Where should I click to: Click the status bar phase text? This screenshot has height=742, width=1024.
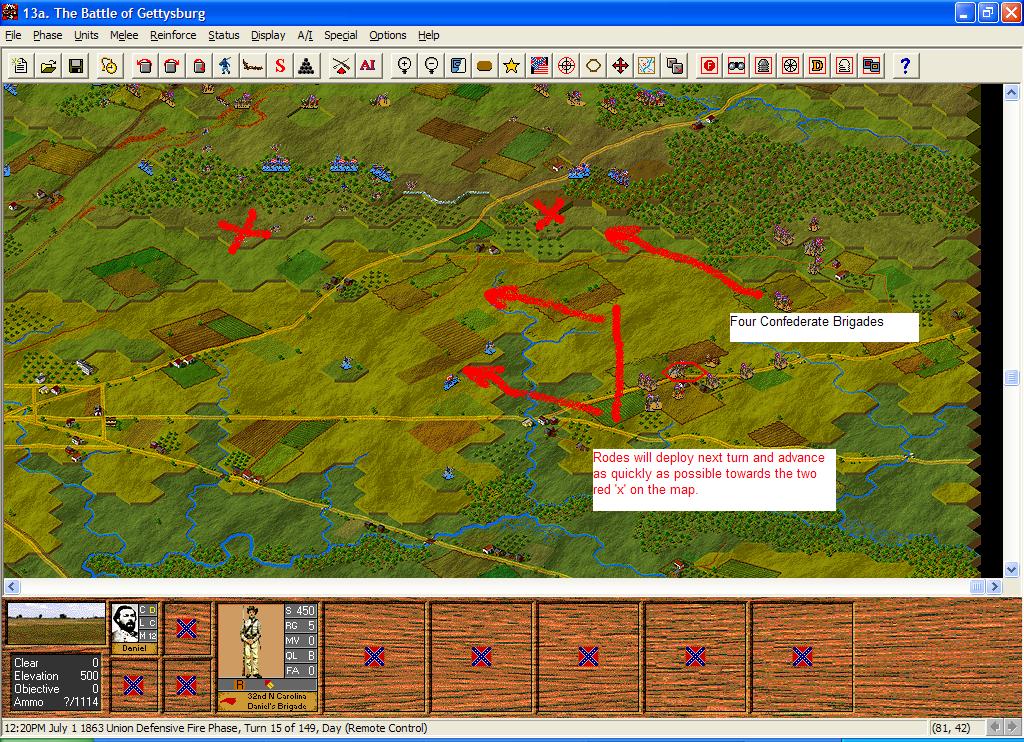tap(216, 728)
